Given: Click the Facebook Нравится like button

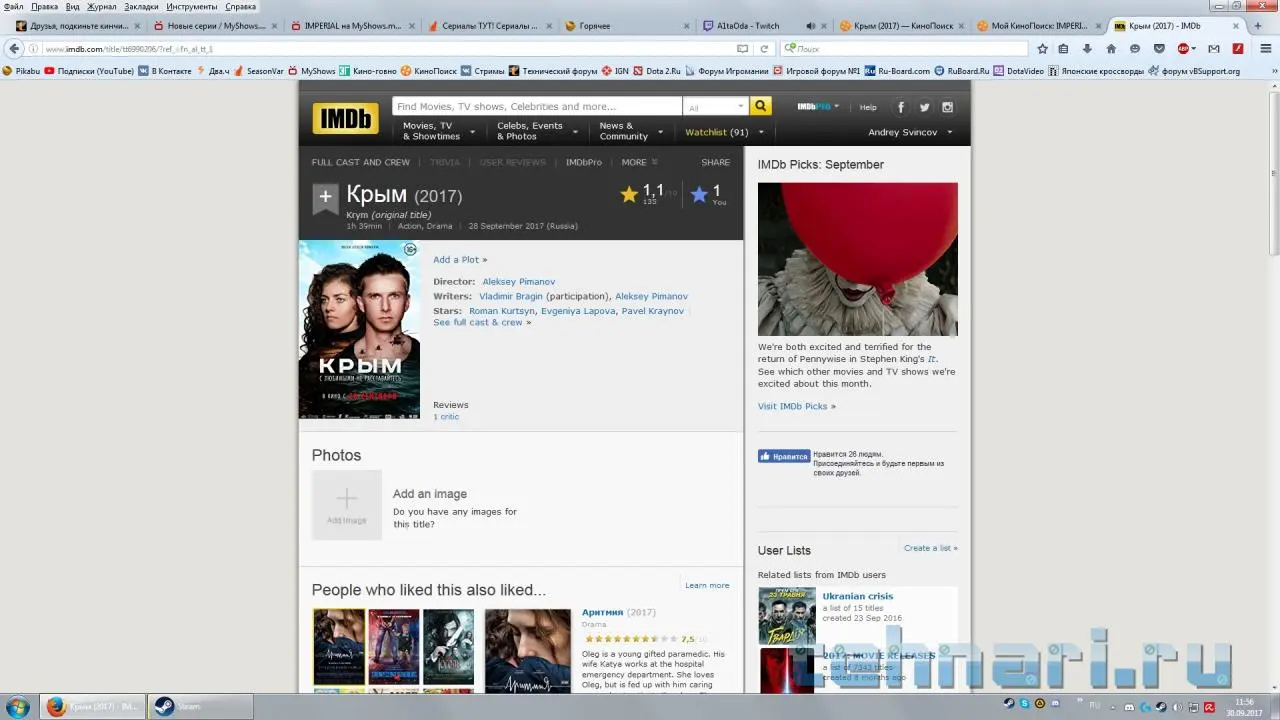Looking at the screenshot, I should (784, 456).
